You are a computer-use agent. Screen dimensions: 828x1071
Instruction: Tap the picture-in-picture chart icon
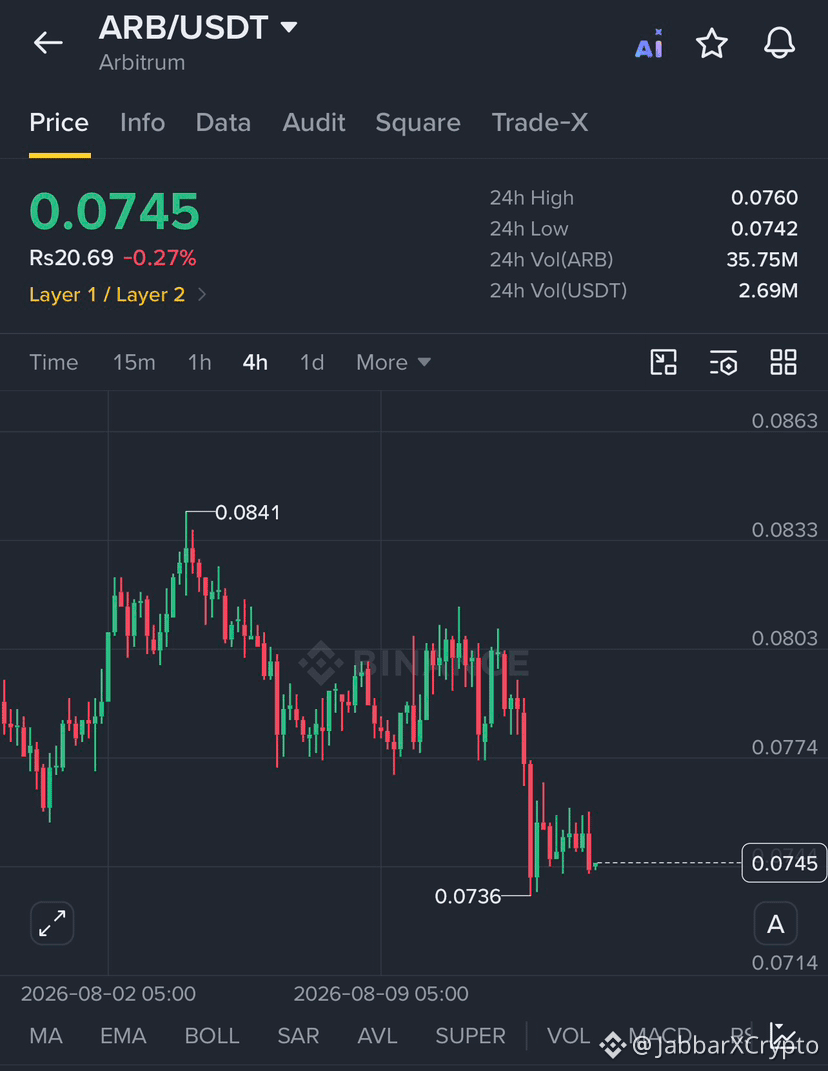(663, 362)
